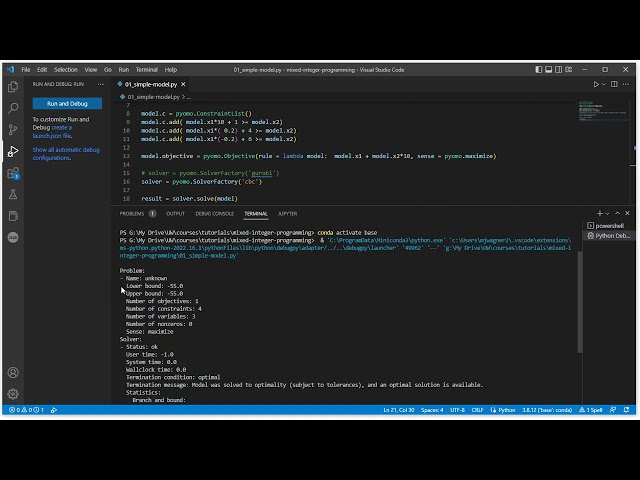Add a new terminal with plus icon
This screenshot has width=640, height=480.
(600, 213)
